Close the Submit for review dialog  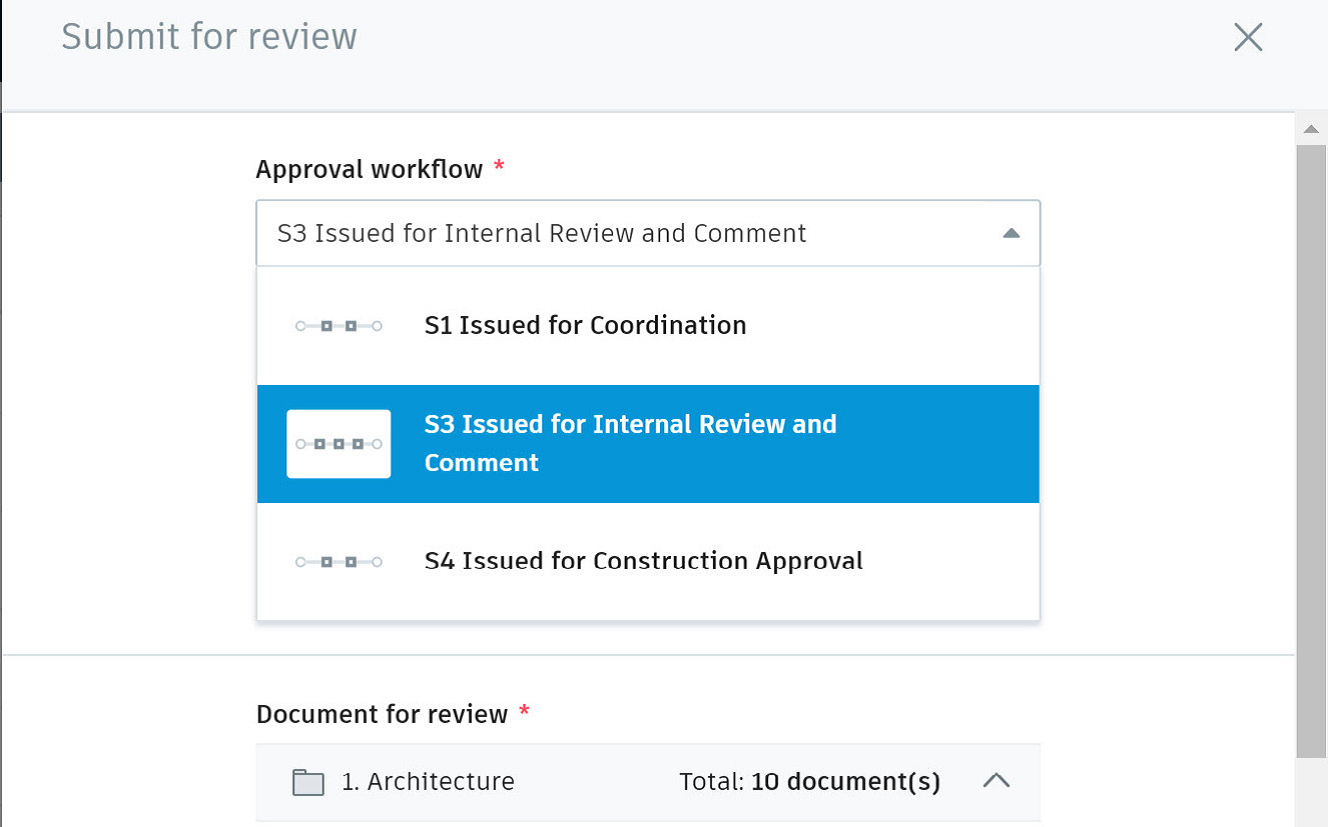point(1248,38)
